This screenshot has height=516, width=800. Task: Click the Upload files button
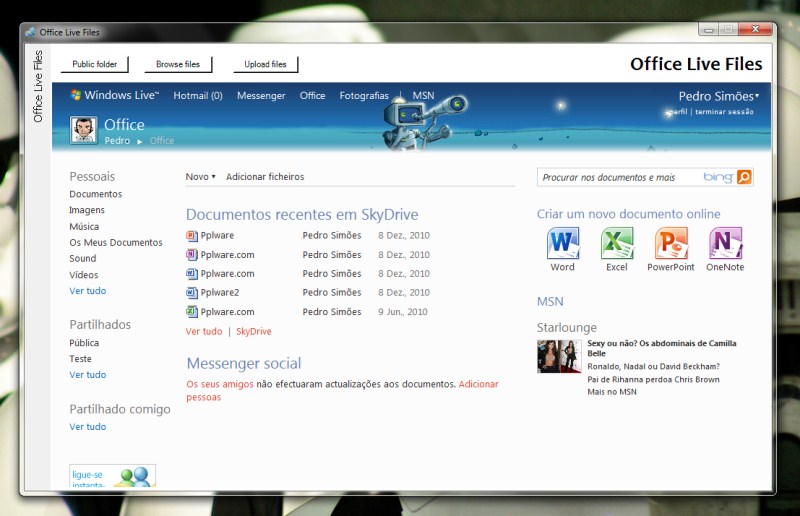click(x=265, y=64)
